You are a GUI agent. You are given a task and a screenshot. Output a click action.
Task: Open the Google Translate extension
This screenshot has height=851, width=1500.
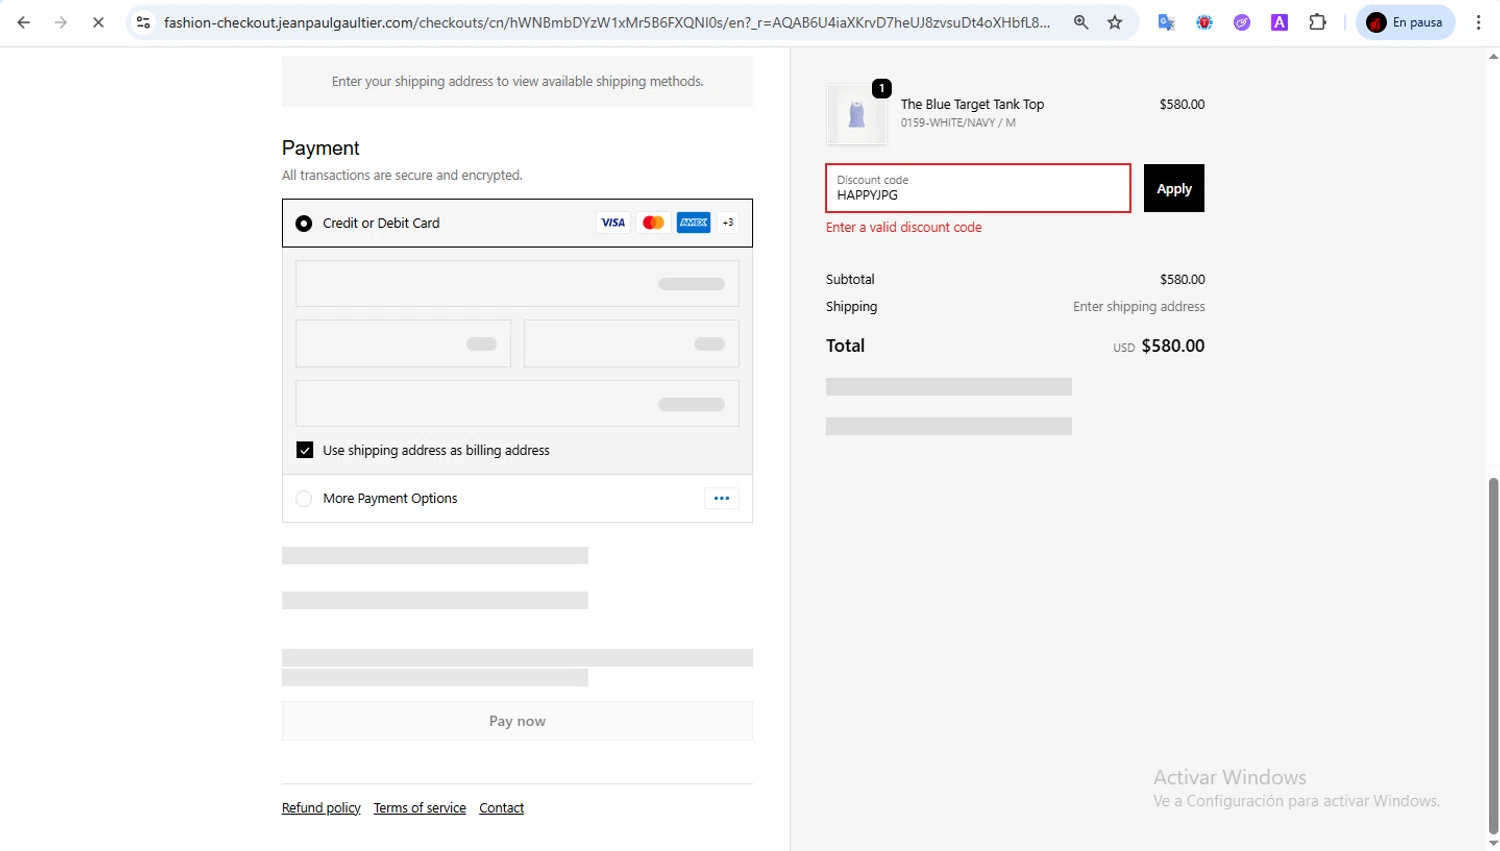pos(1166,22)
